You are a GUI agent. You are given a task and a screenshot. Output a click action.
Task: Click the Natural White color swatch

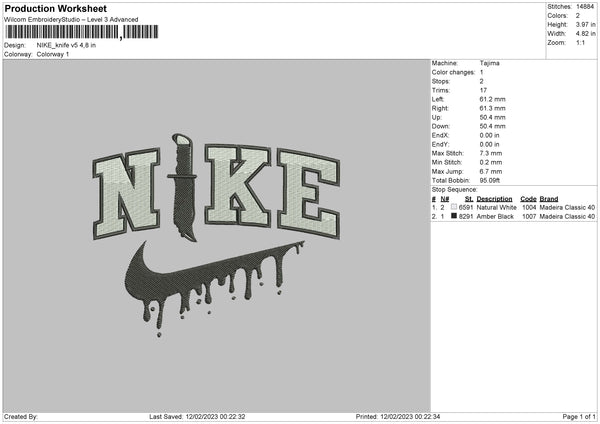pos(454,207)
